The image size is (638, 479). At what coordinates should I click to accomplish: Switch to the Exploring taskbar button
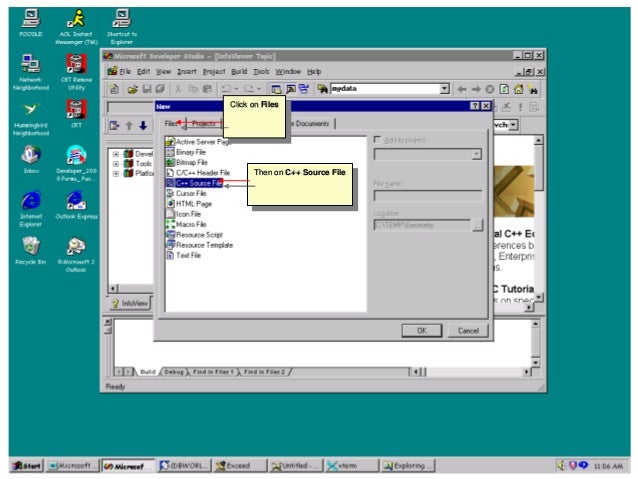(408, 466)
